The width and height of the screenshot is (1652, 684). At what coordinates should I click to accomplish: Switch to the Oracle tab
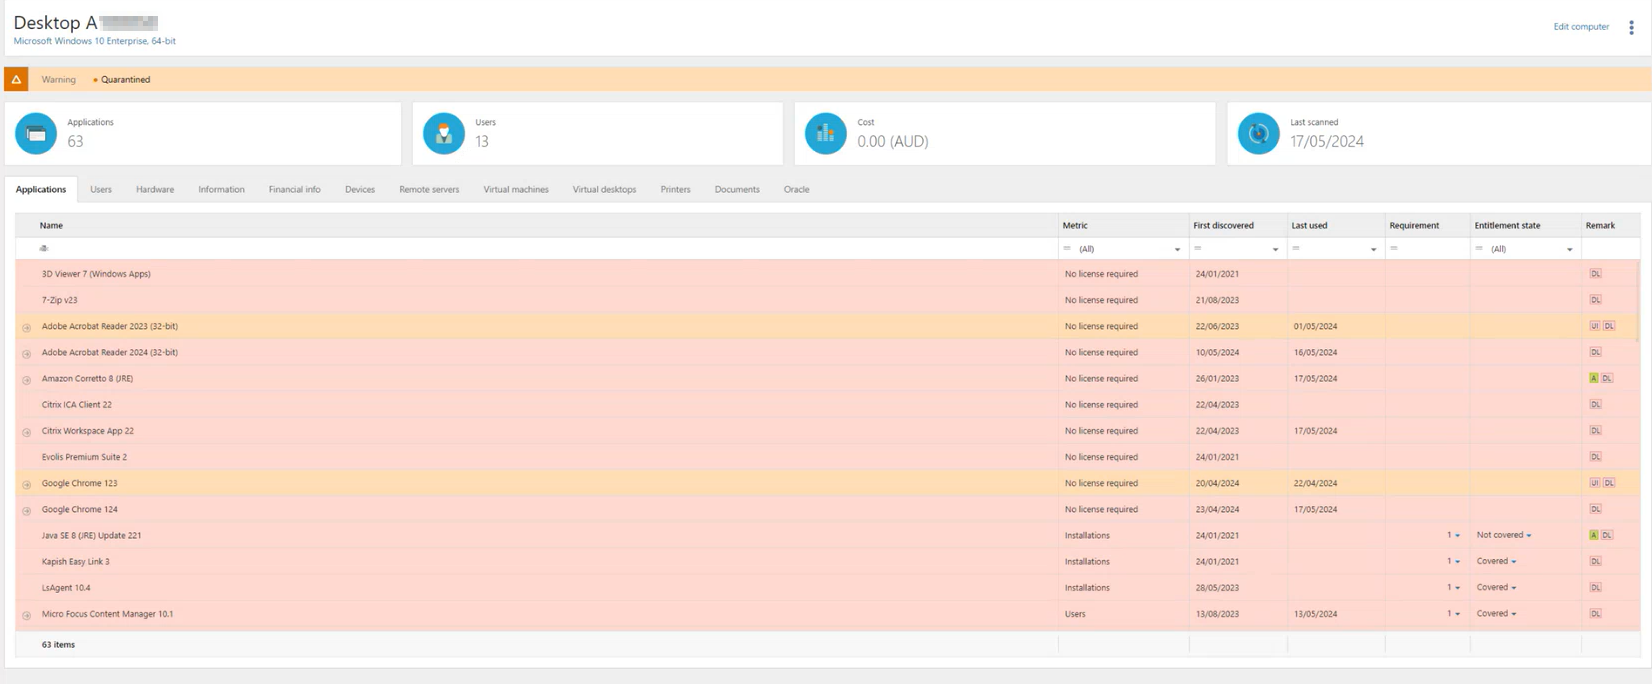(796, 189)
